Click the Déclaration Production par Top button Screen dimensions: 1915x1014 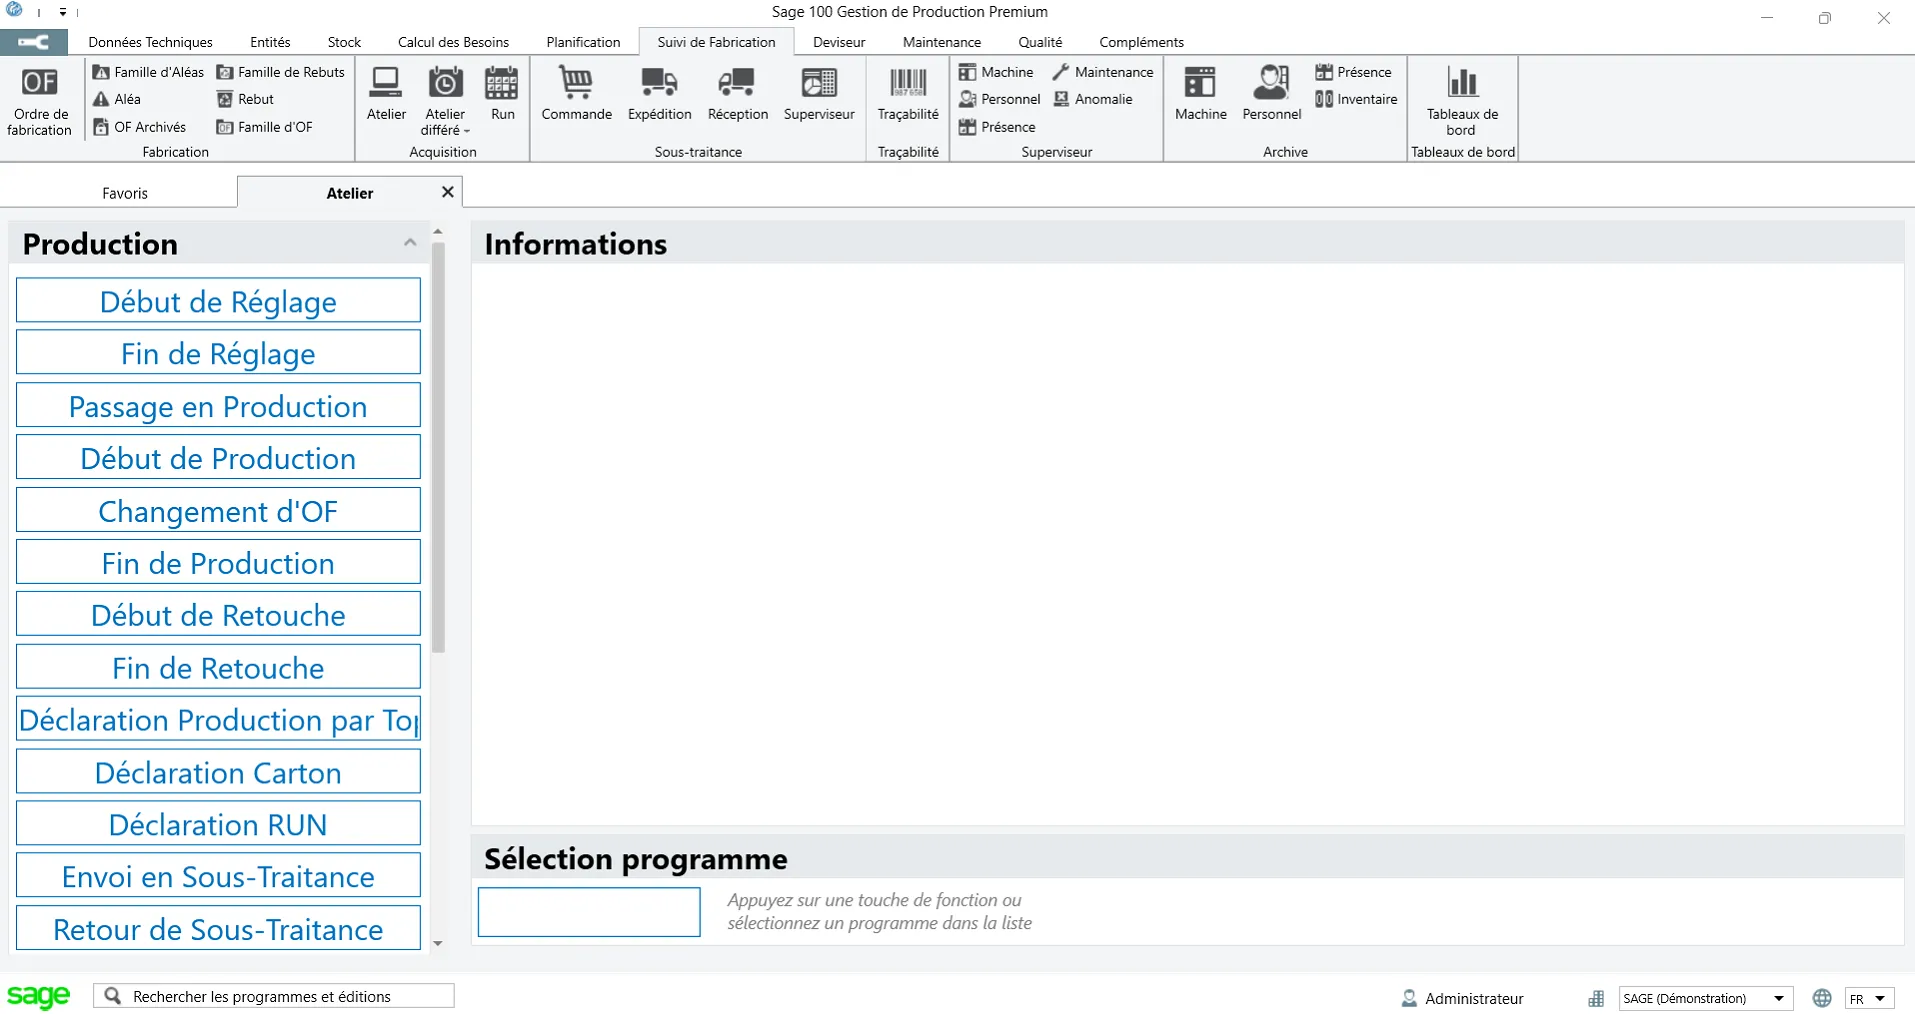218,720
